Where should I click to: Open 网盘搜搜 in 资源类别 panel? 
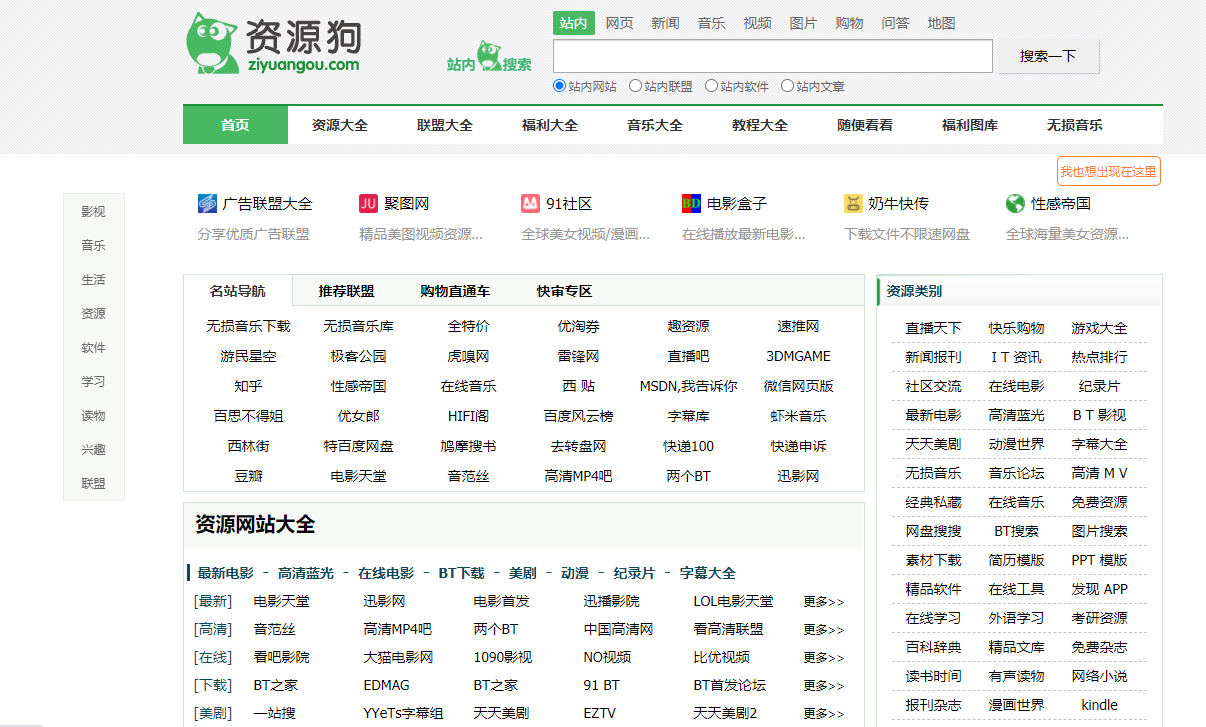(933, 531)
